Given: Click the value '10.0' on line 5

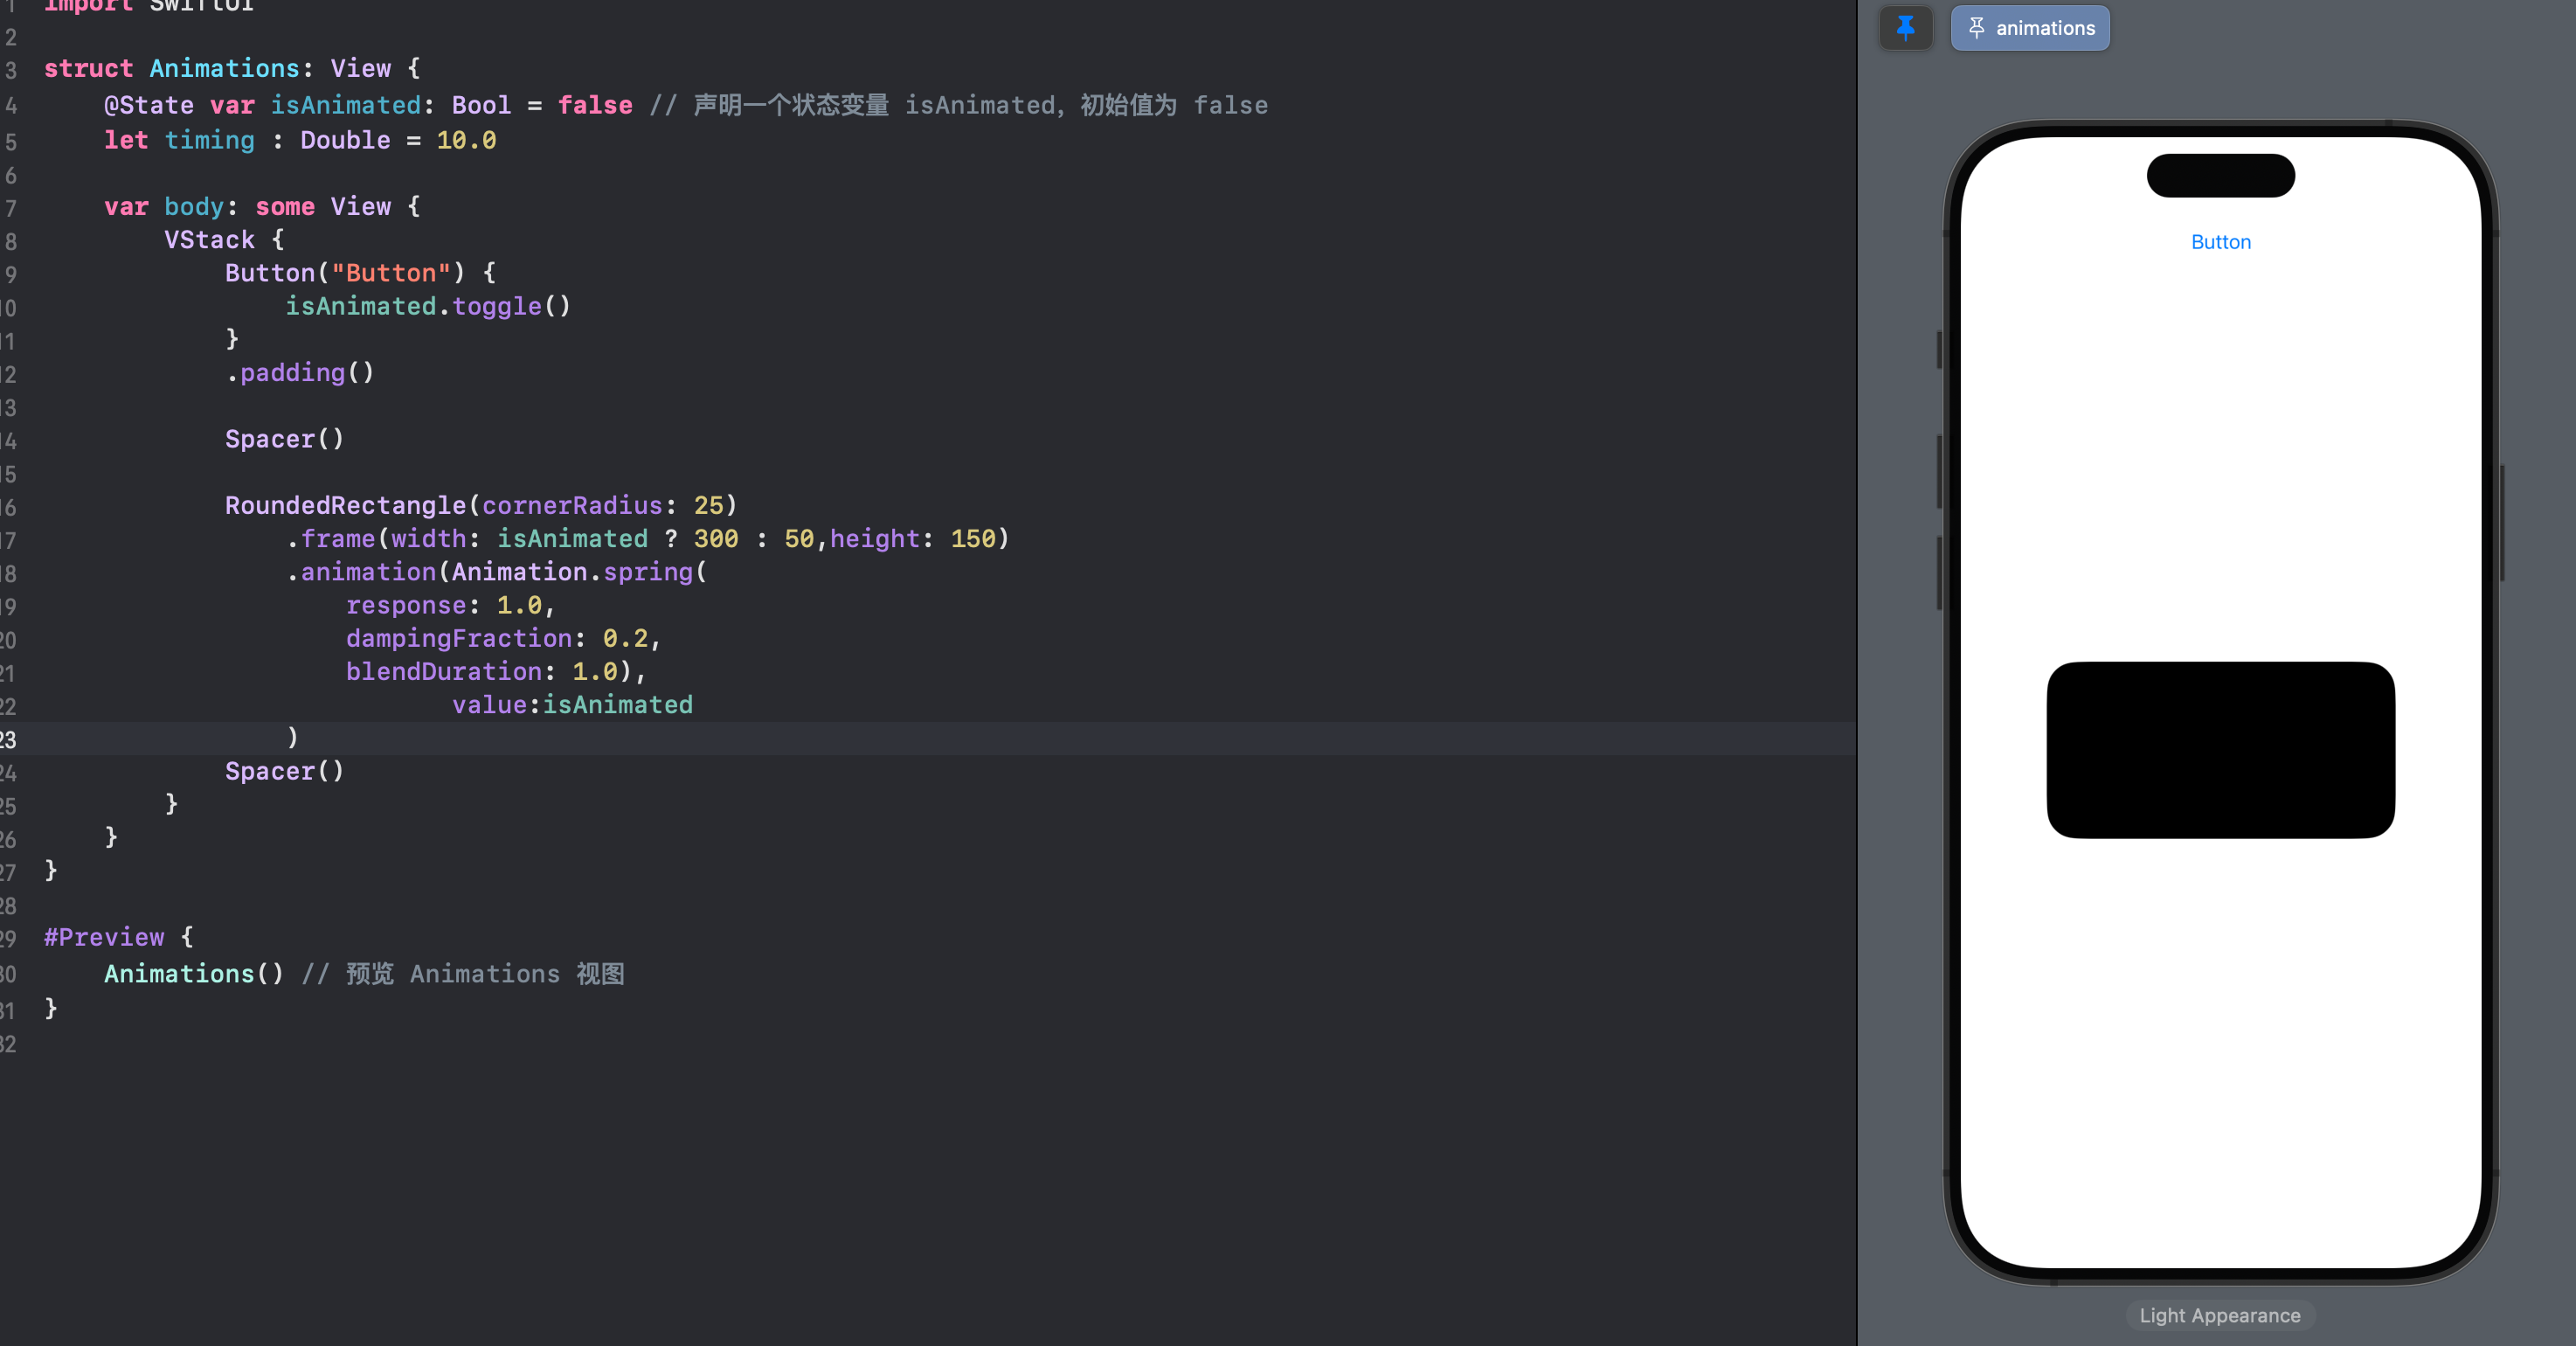Looking at the screenshot, I should click(x=466, y=140).
